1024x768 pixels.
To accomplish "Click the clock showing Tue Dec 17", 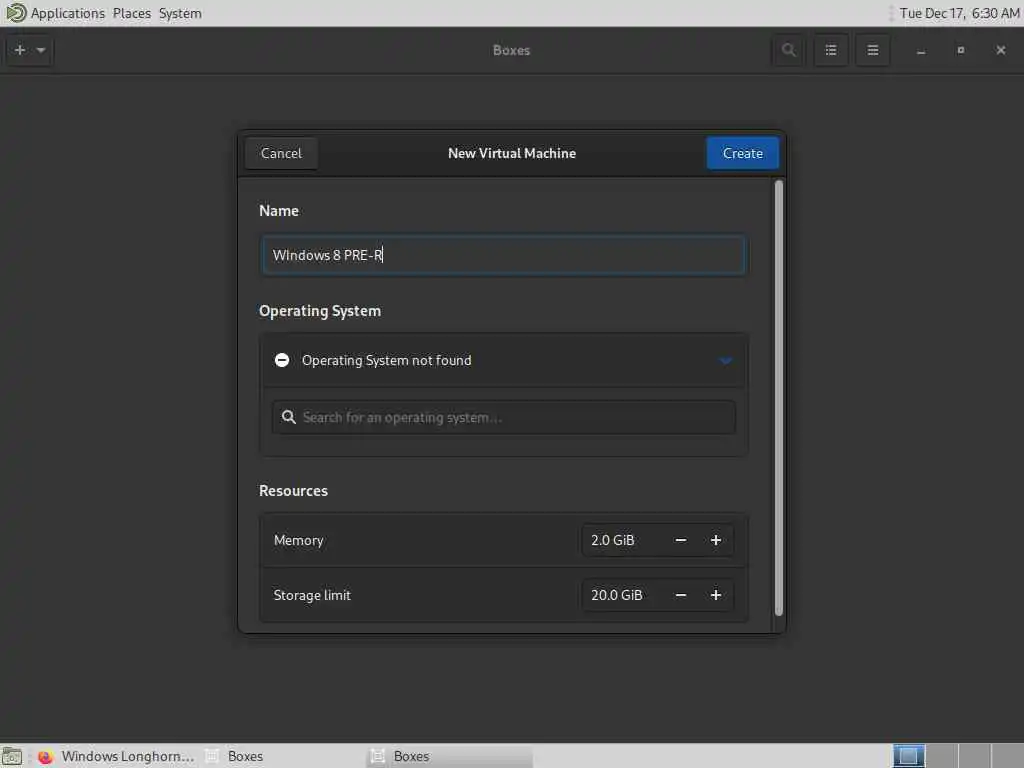I will tap(959, 13).
